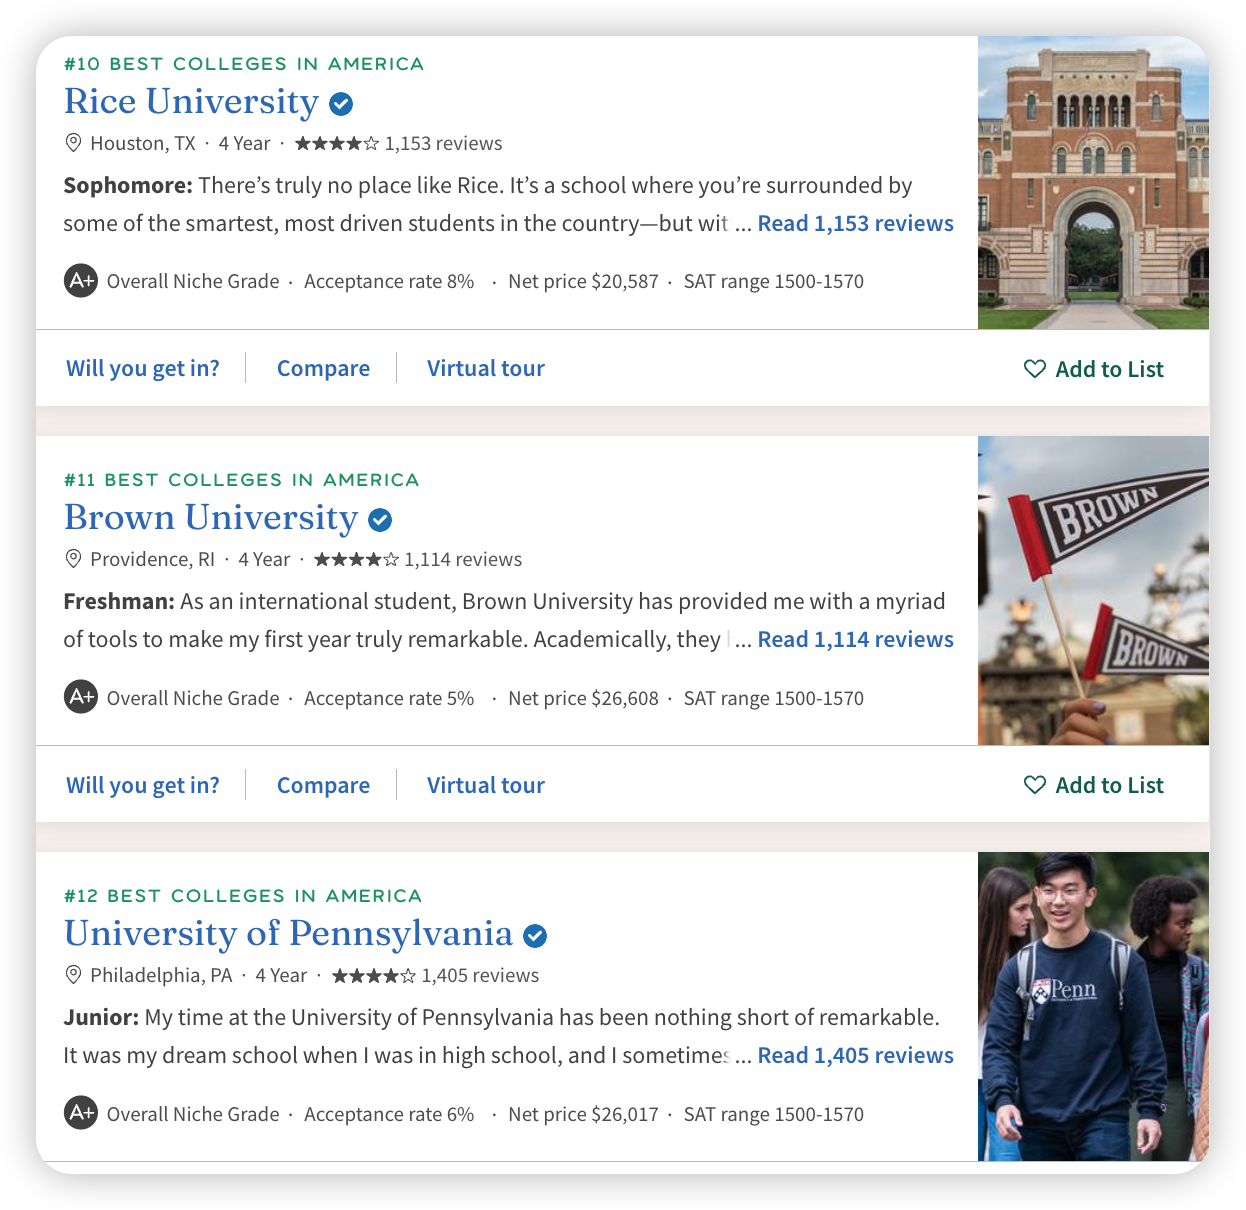
Task: Click location pin icon for Providence, RI
Action: pos(73,559)
